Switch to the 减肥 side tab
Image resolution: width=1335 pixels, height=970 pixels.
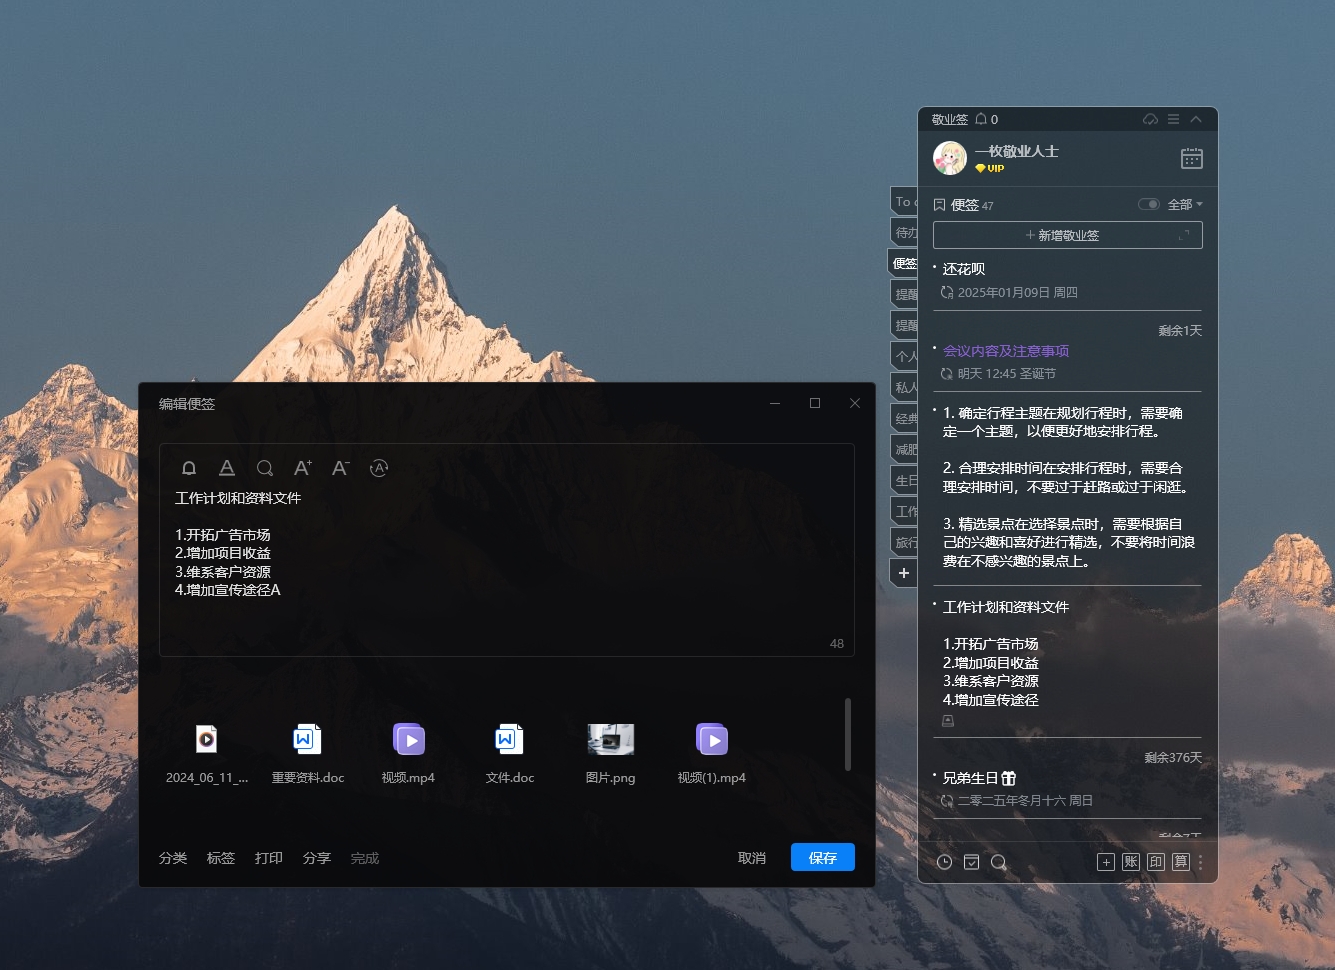(904, 449)
